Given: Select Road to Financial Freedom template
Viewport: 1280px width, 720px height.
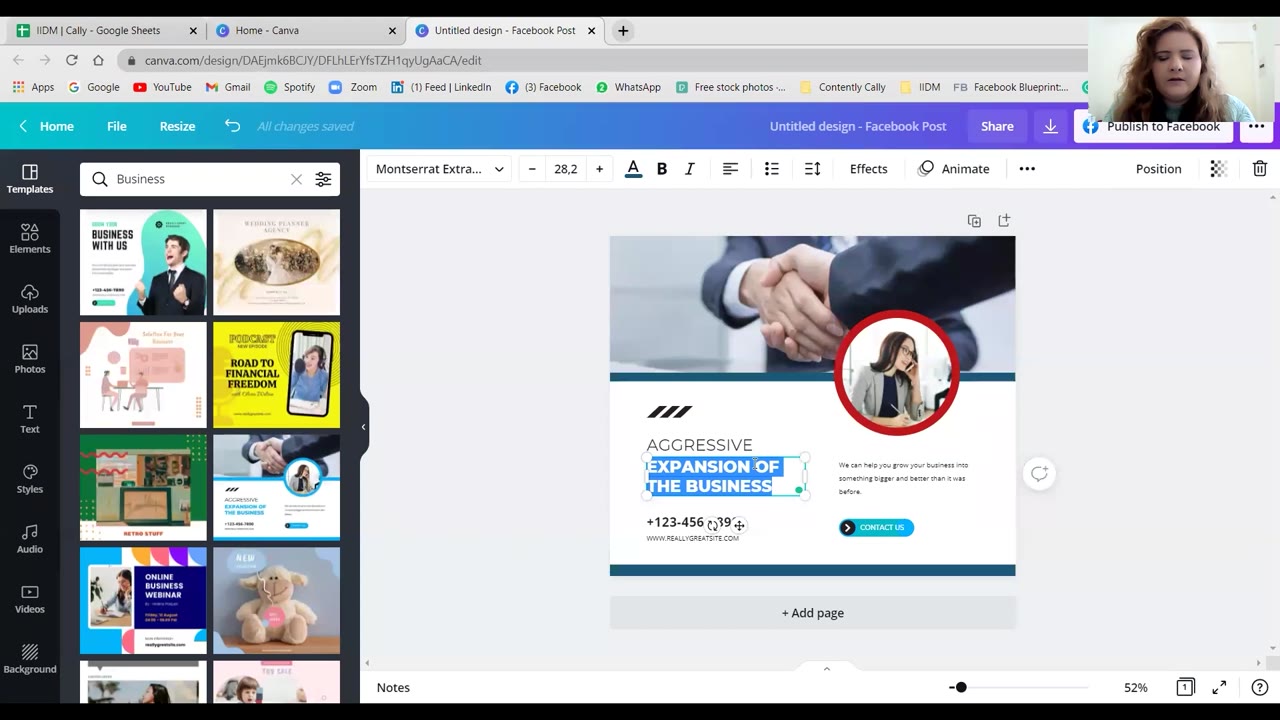Looking at the screenshot, I should (276, 375).
